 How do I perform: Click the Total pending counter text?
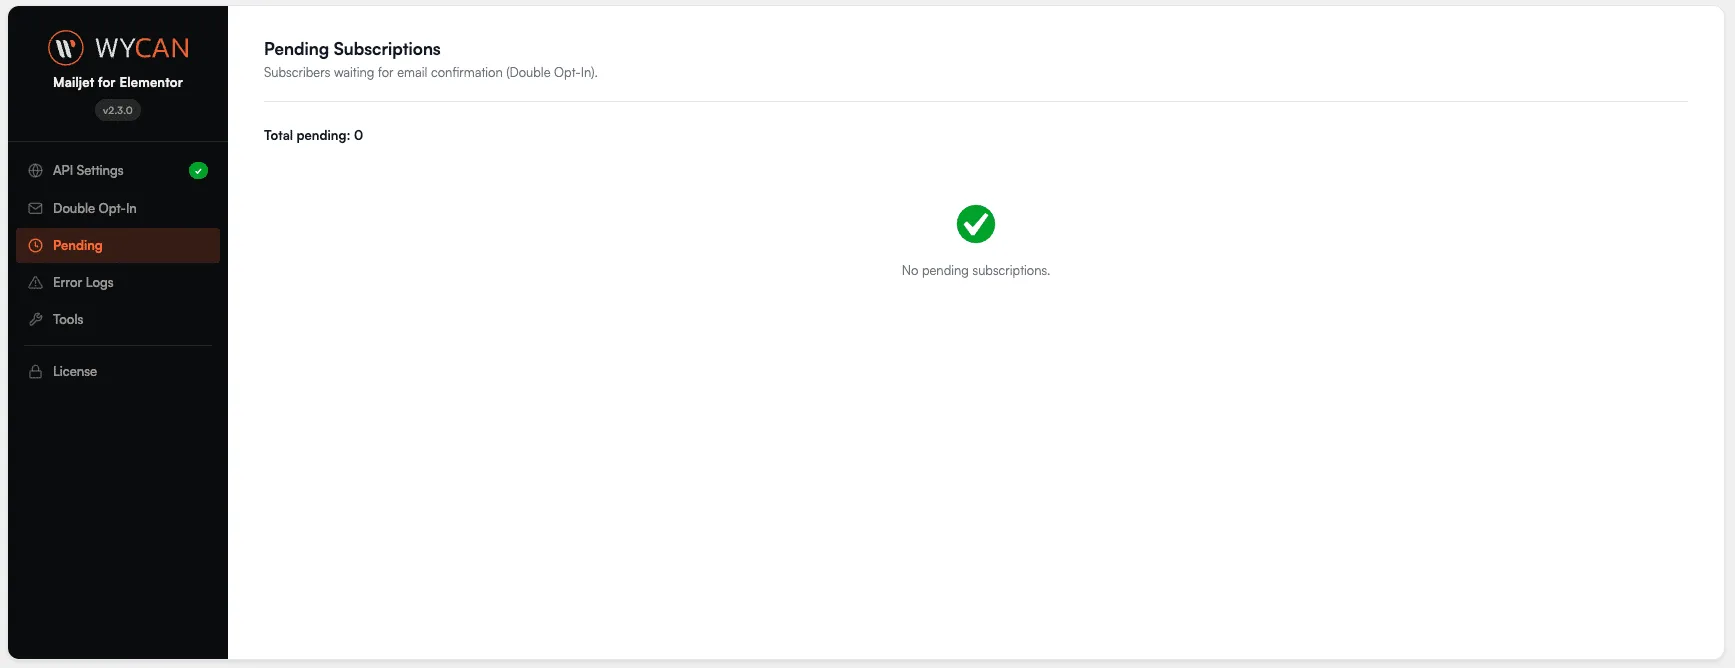click(313, 135)
